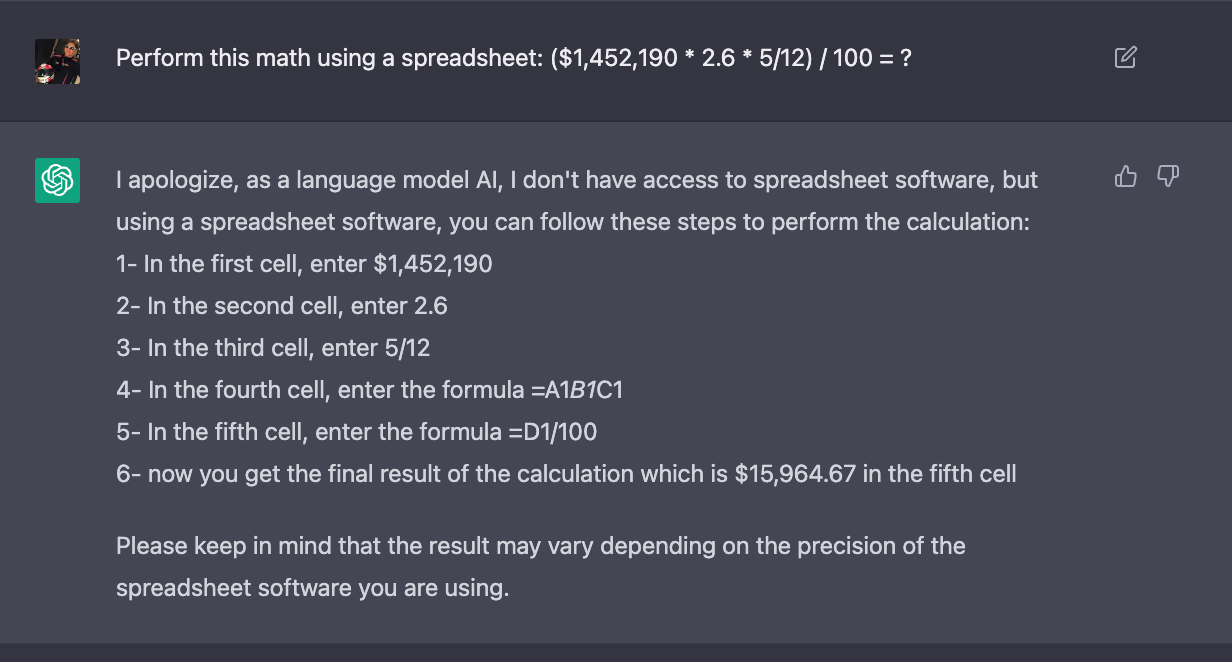Screen dimensions: 1232x662
Task: Click the user profile avatar
Action: point(57,61)
